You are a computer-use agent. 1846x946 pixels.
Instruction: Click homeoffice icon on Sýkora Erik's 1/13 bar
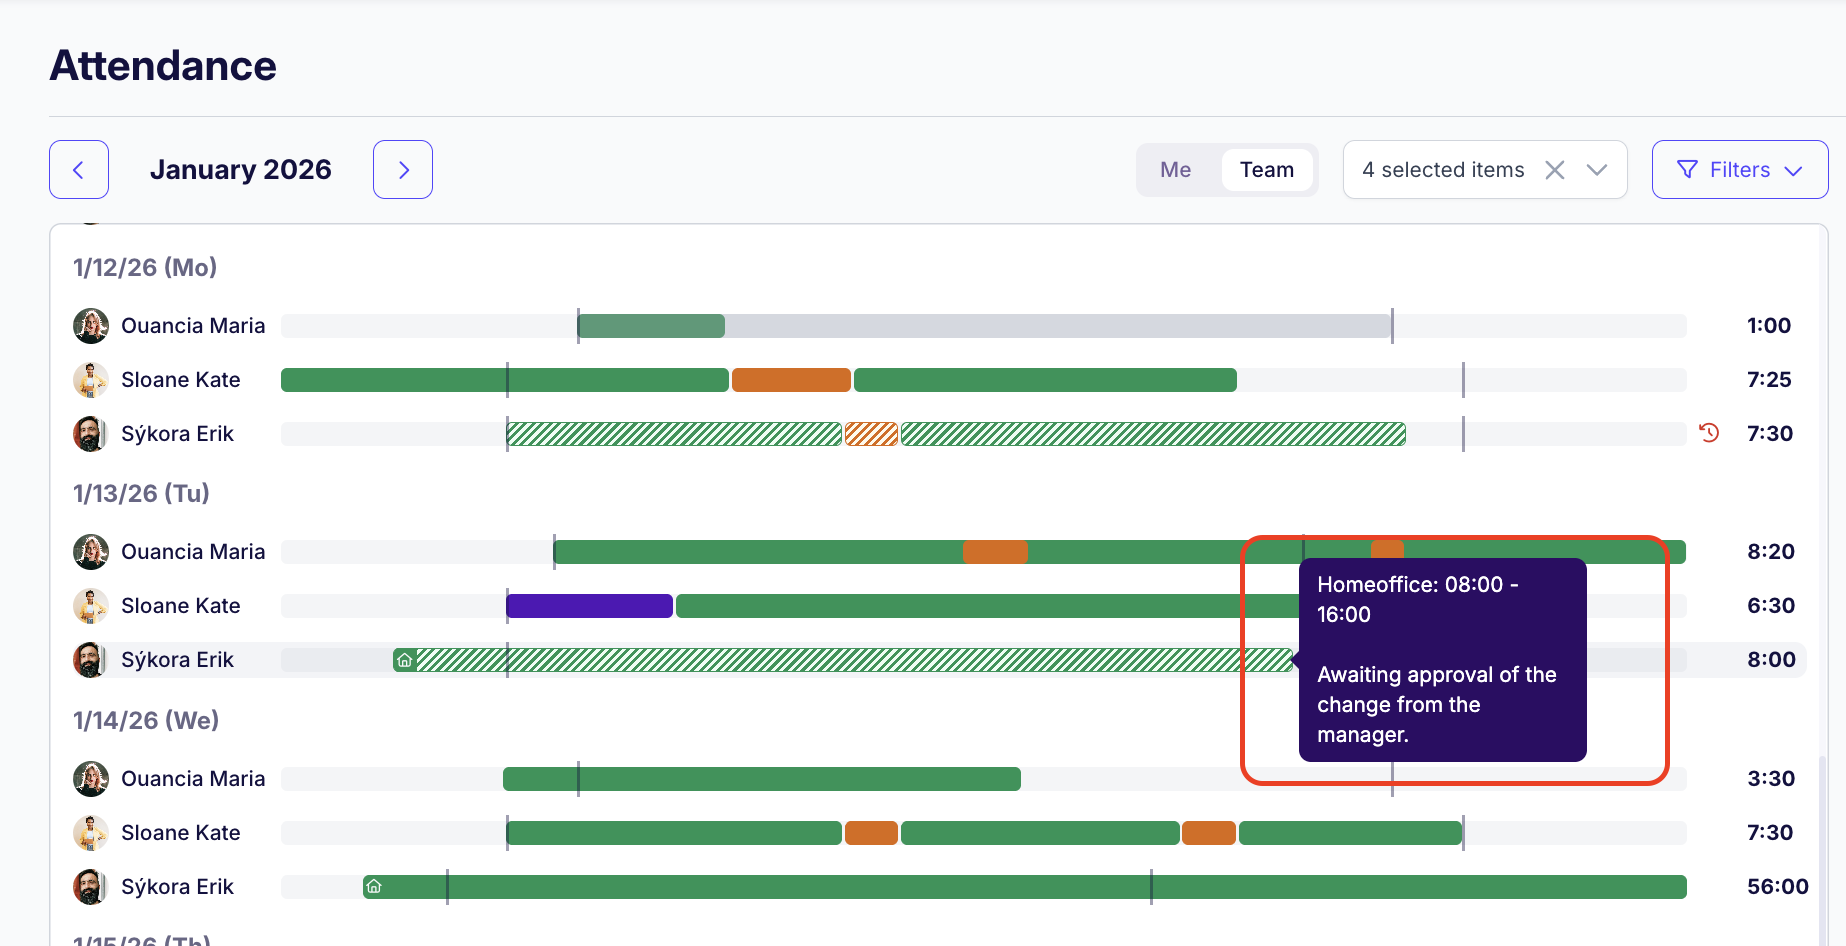(404, 660)
